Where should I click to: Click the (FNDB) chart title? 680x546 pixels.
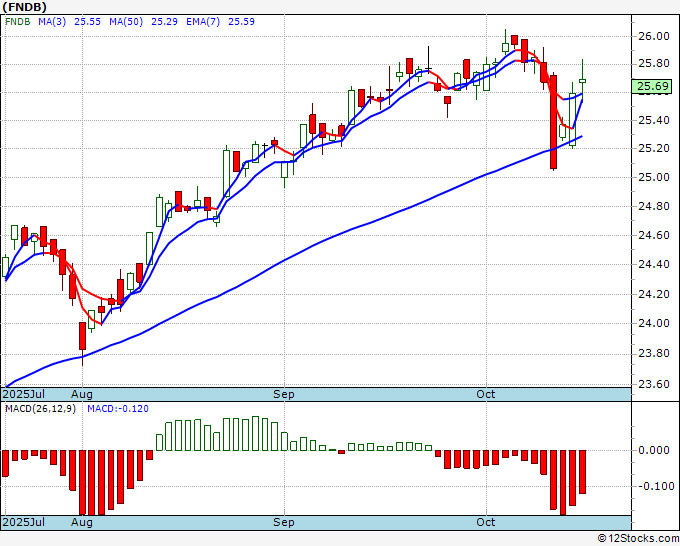[25, 7]
